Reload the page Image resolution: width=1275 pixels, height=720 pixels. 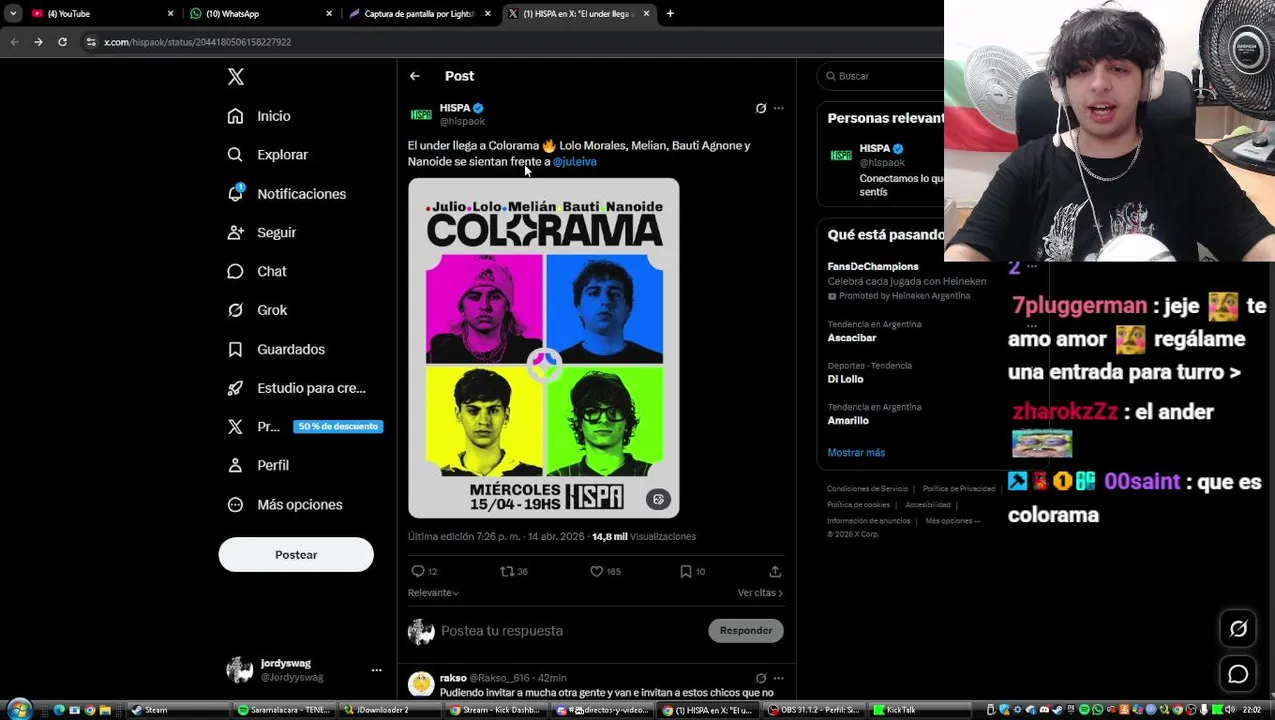point(62,42)
